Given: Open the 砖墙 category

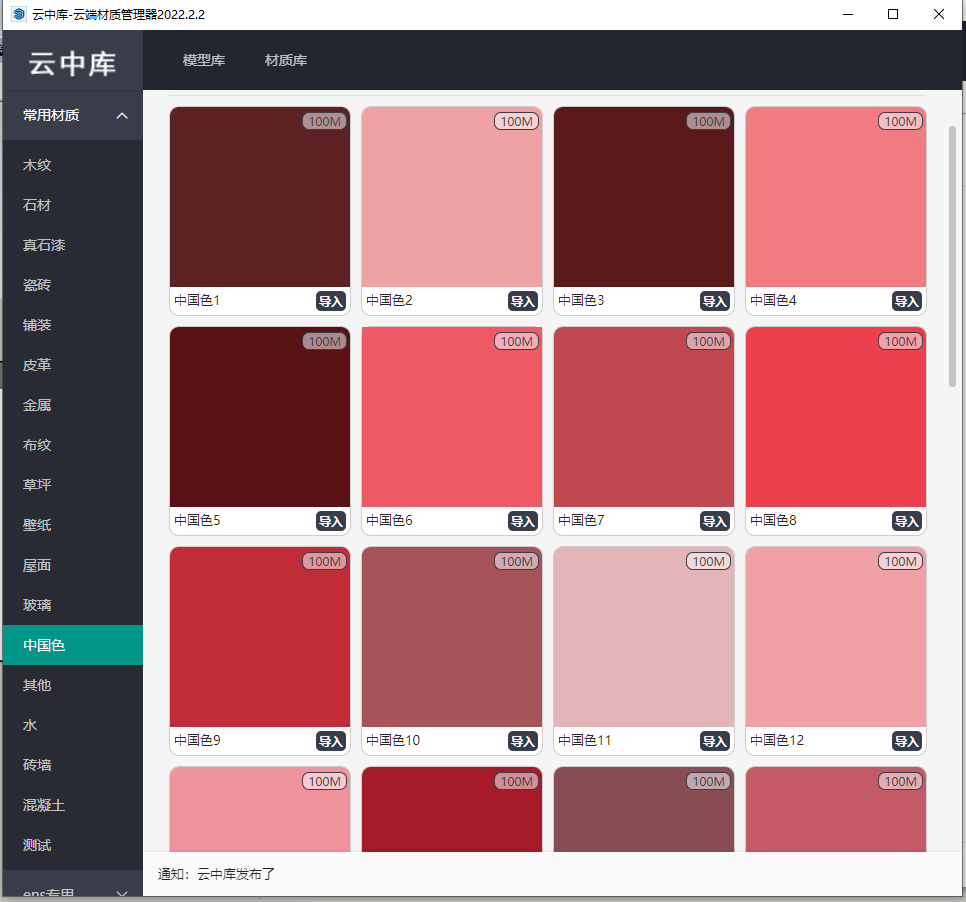Looking at the screenshot, I should click(x=73, y=765).
